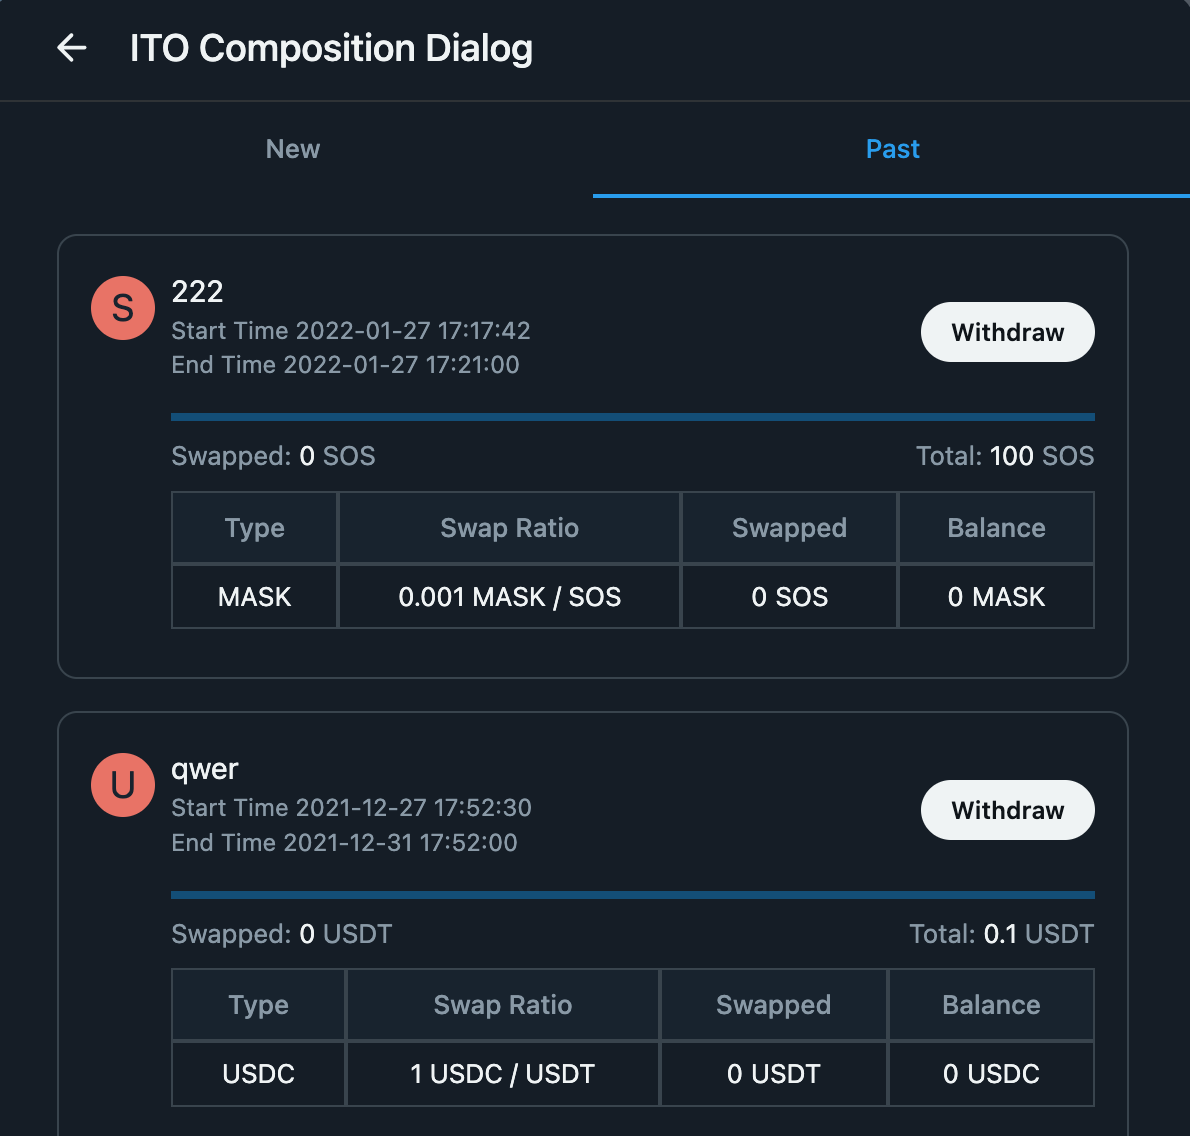This screenshot has width=1190, height=1136.
Task: Click the qwer pool progress bar
Action: 632,895
